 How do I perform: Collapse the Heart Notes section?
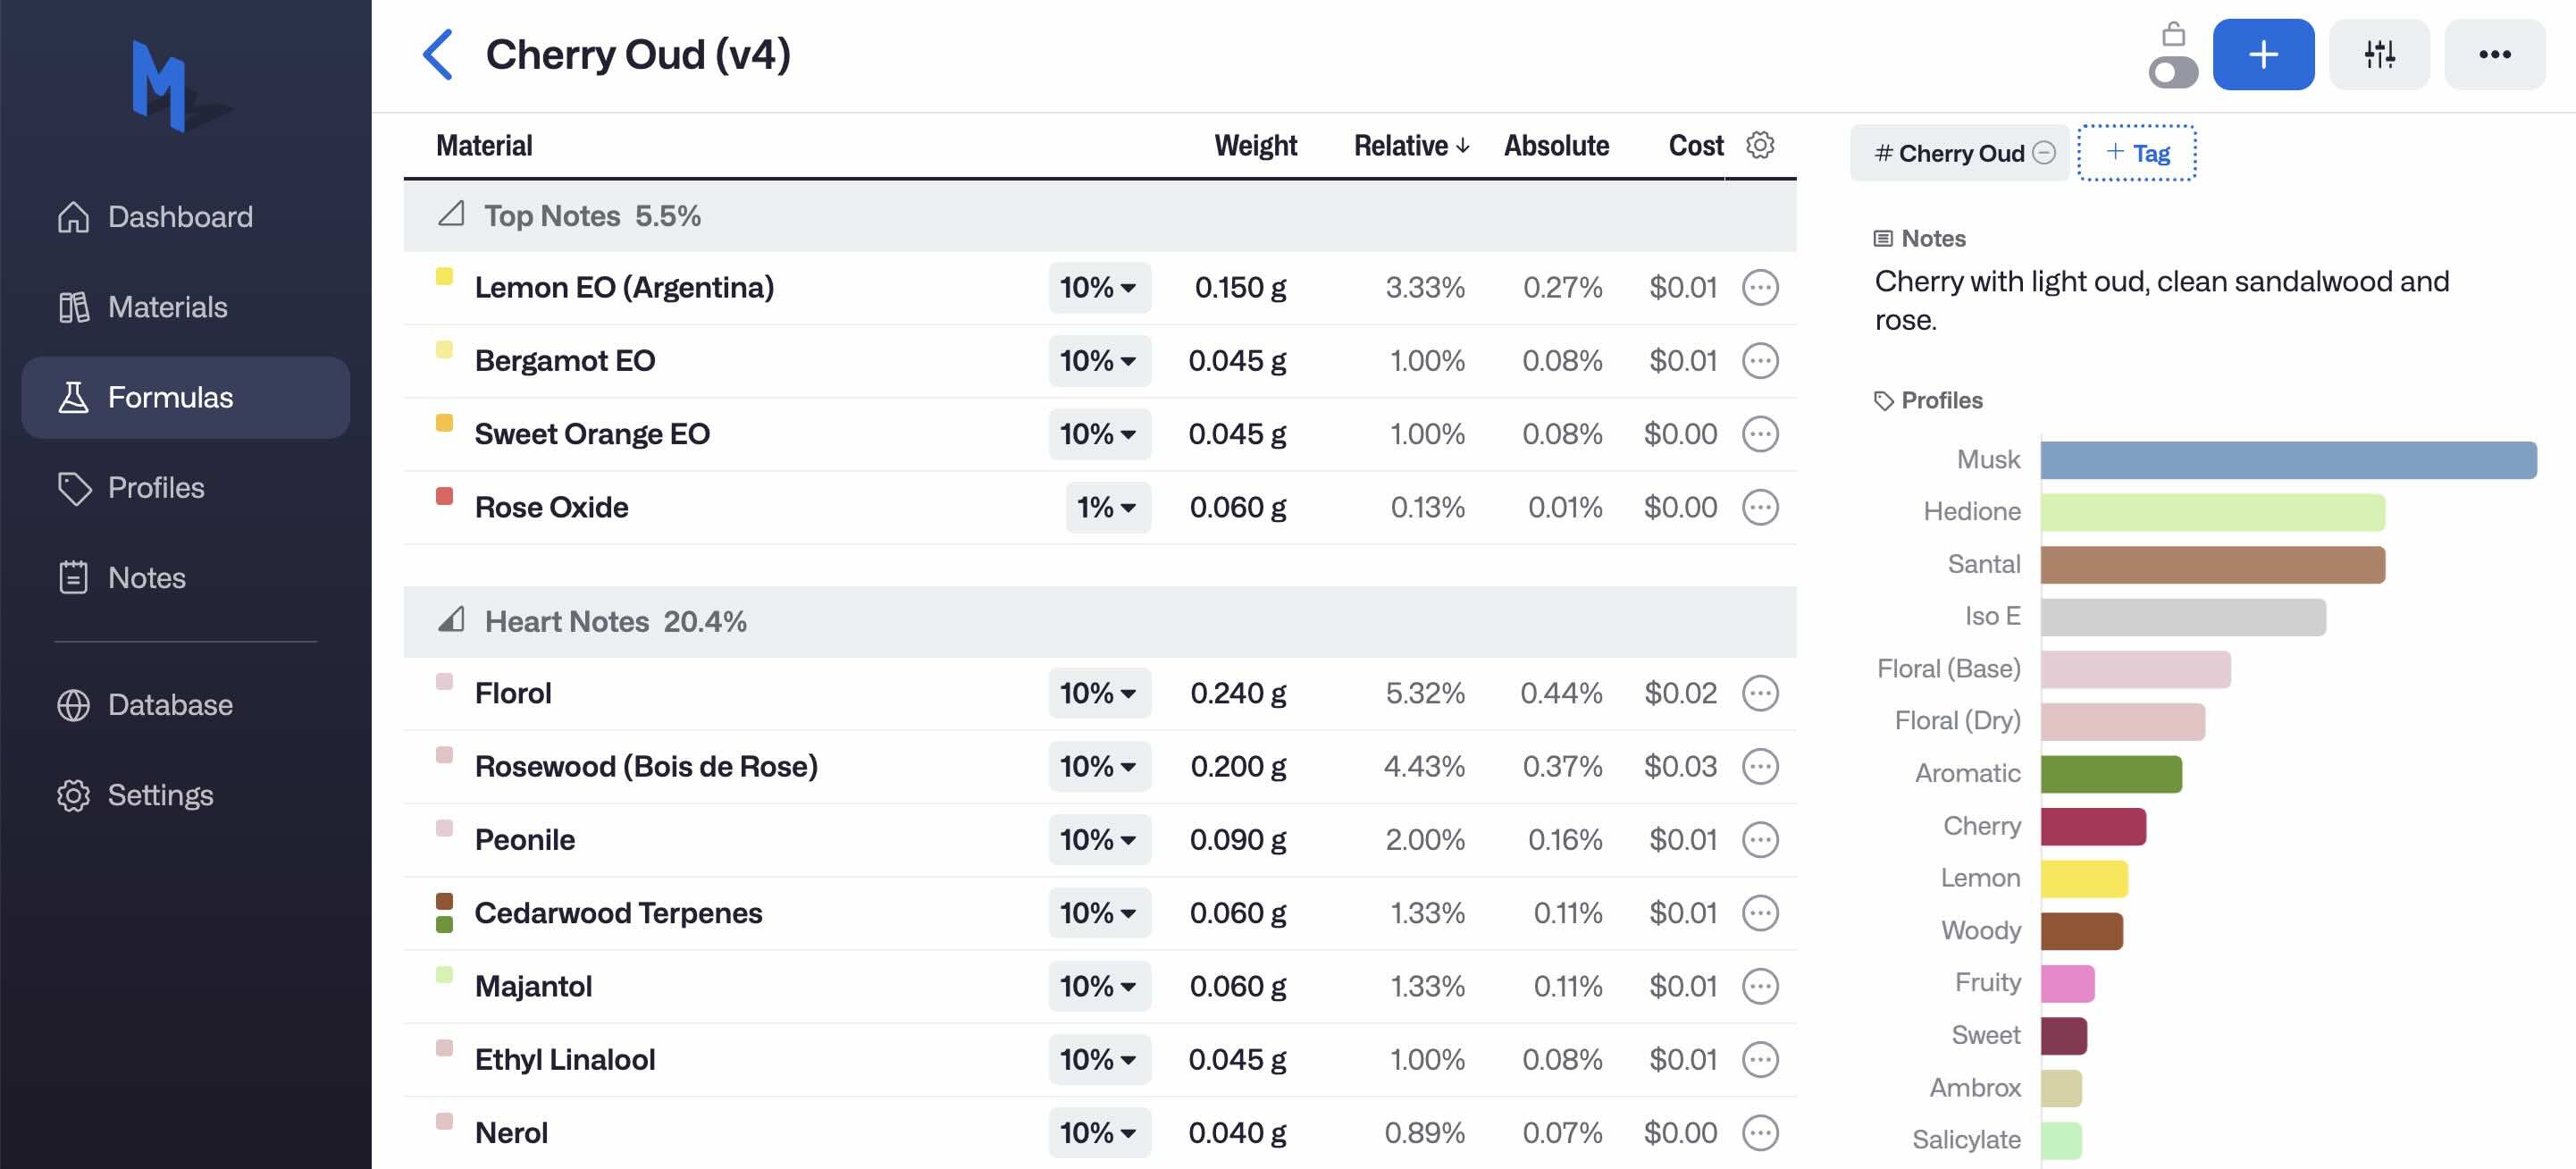(452, 621)
